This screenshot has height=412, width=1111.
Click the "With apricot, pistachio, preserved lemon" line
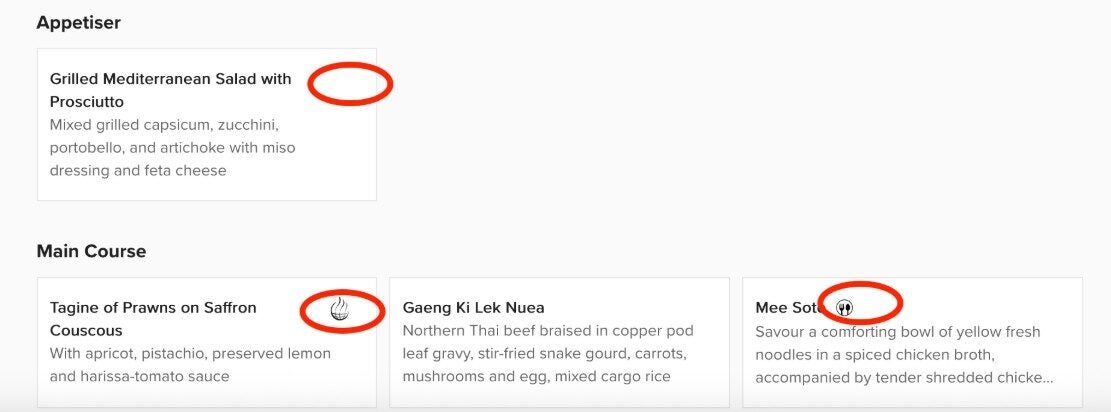(x=190, y=353)
